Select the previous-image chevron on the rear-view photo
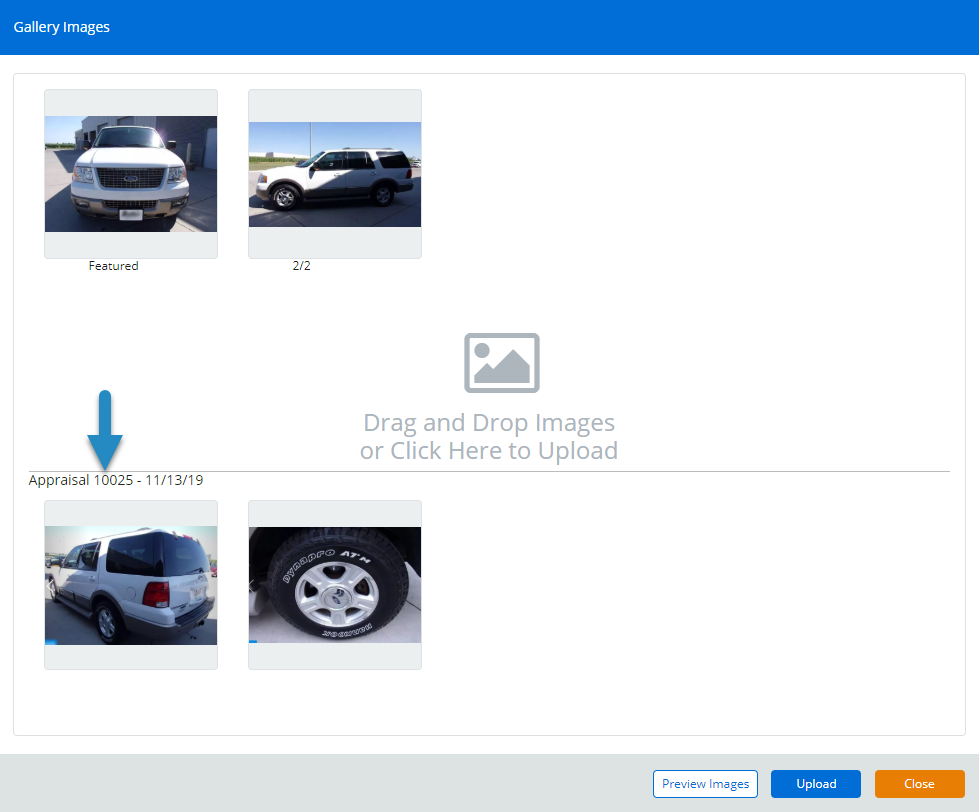This screenshot has height=812, width=979. point(50,585)
